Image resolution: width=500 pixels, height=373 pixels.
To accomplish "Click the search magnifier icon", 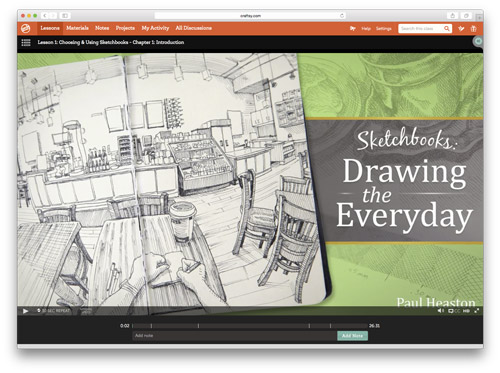I will click(x=447, y=29).
